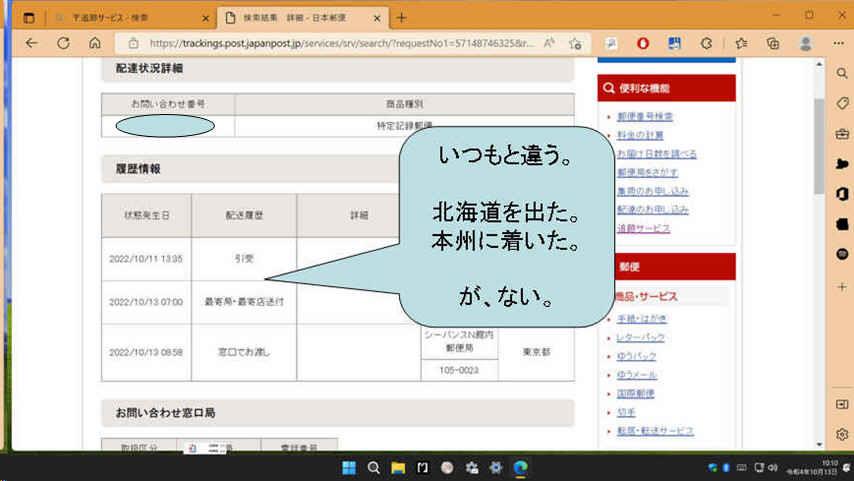Open the Windows Start menu
The height and width of the screenshot is (481, 854).
click(349, 467)
